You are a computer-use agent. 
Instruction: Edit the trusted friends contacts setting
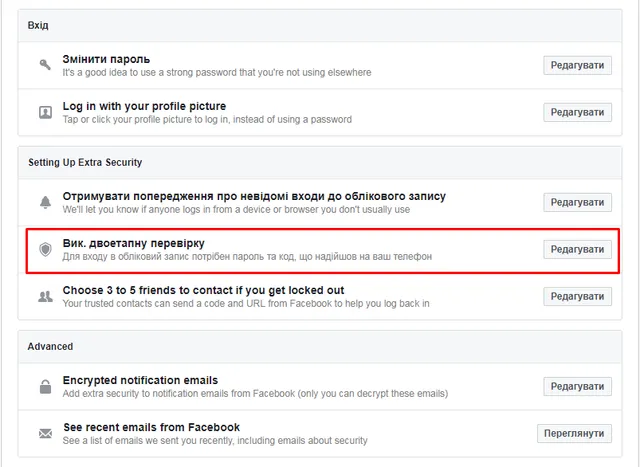click(577, 296)
